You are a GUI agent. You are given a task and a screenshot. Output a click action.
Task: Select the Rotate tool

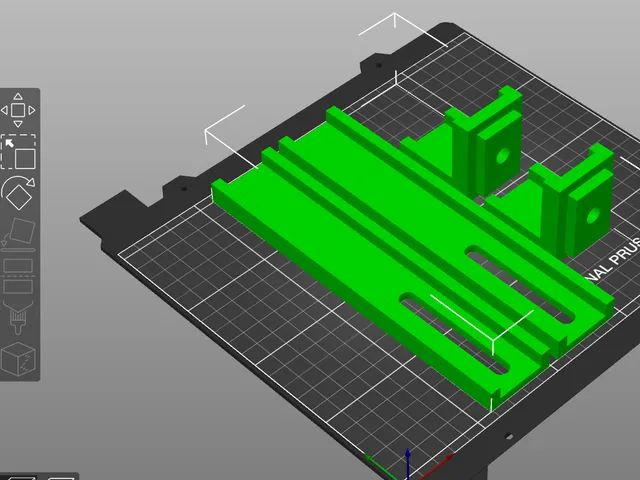(x=18, y=193)
